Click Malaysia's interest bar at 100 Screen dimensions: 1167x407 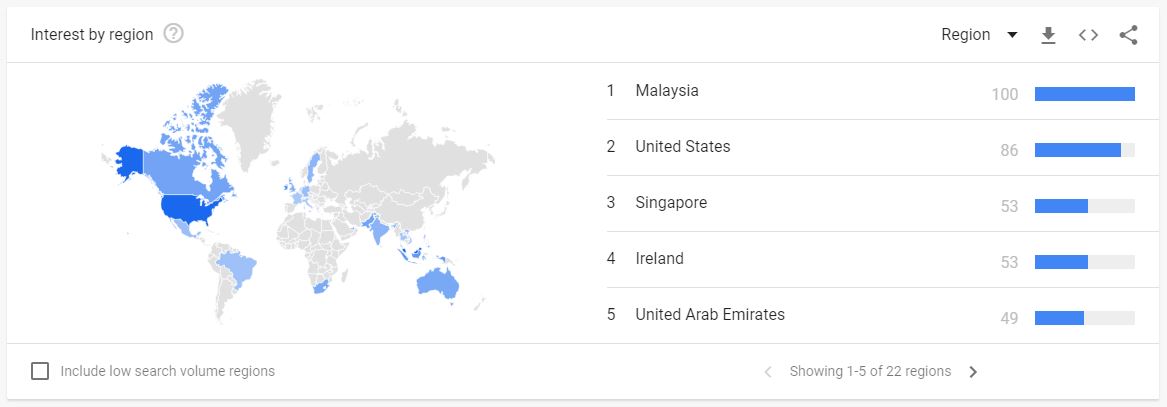click(1084, 94)
